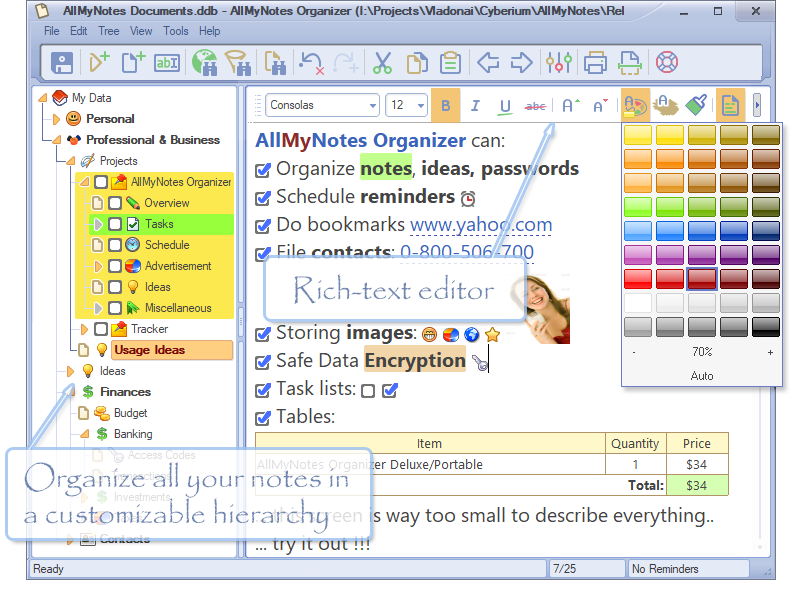Select the Budget note
Image resolution: width=800 pixels, height=592 pixels.
point(130,413)
